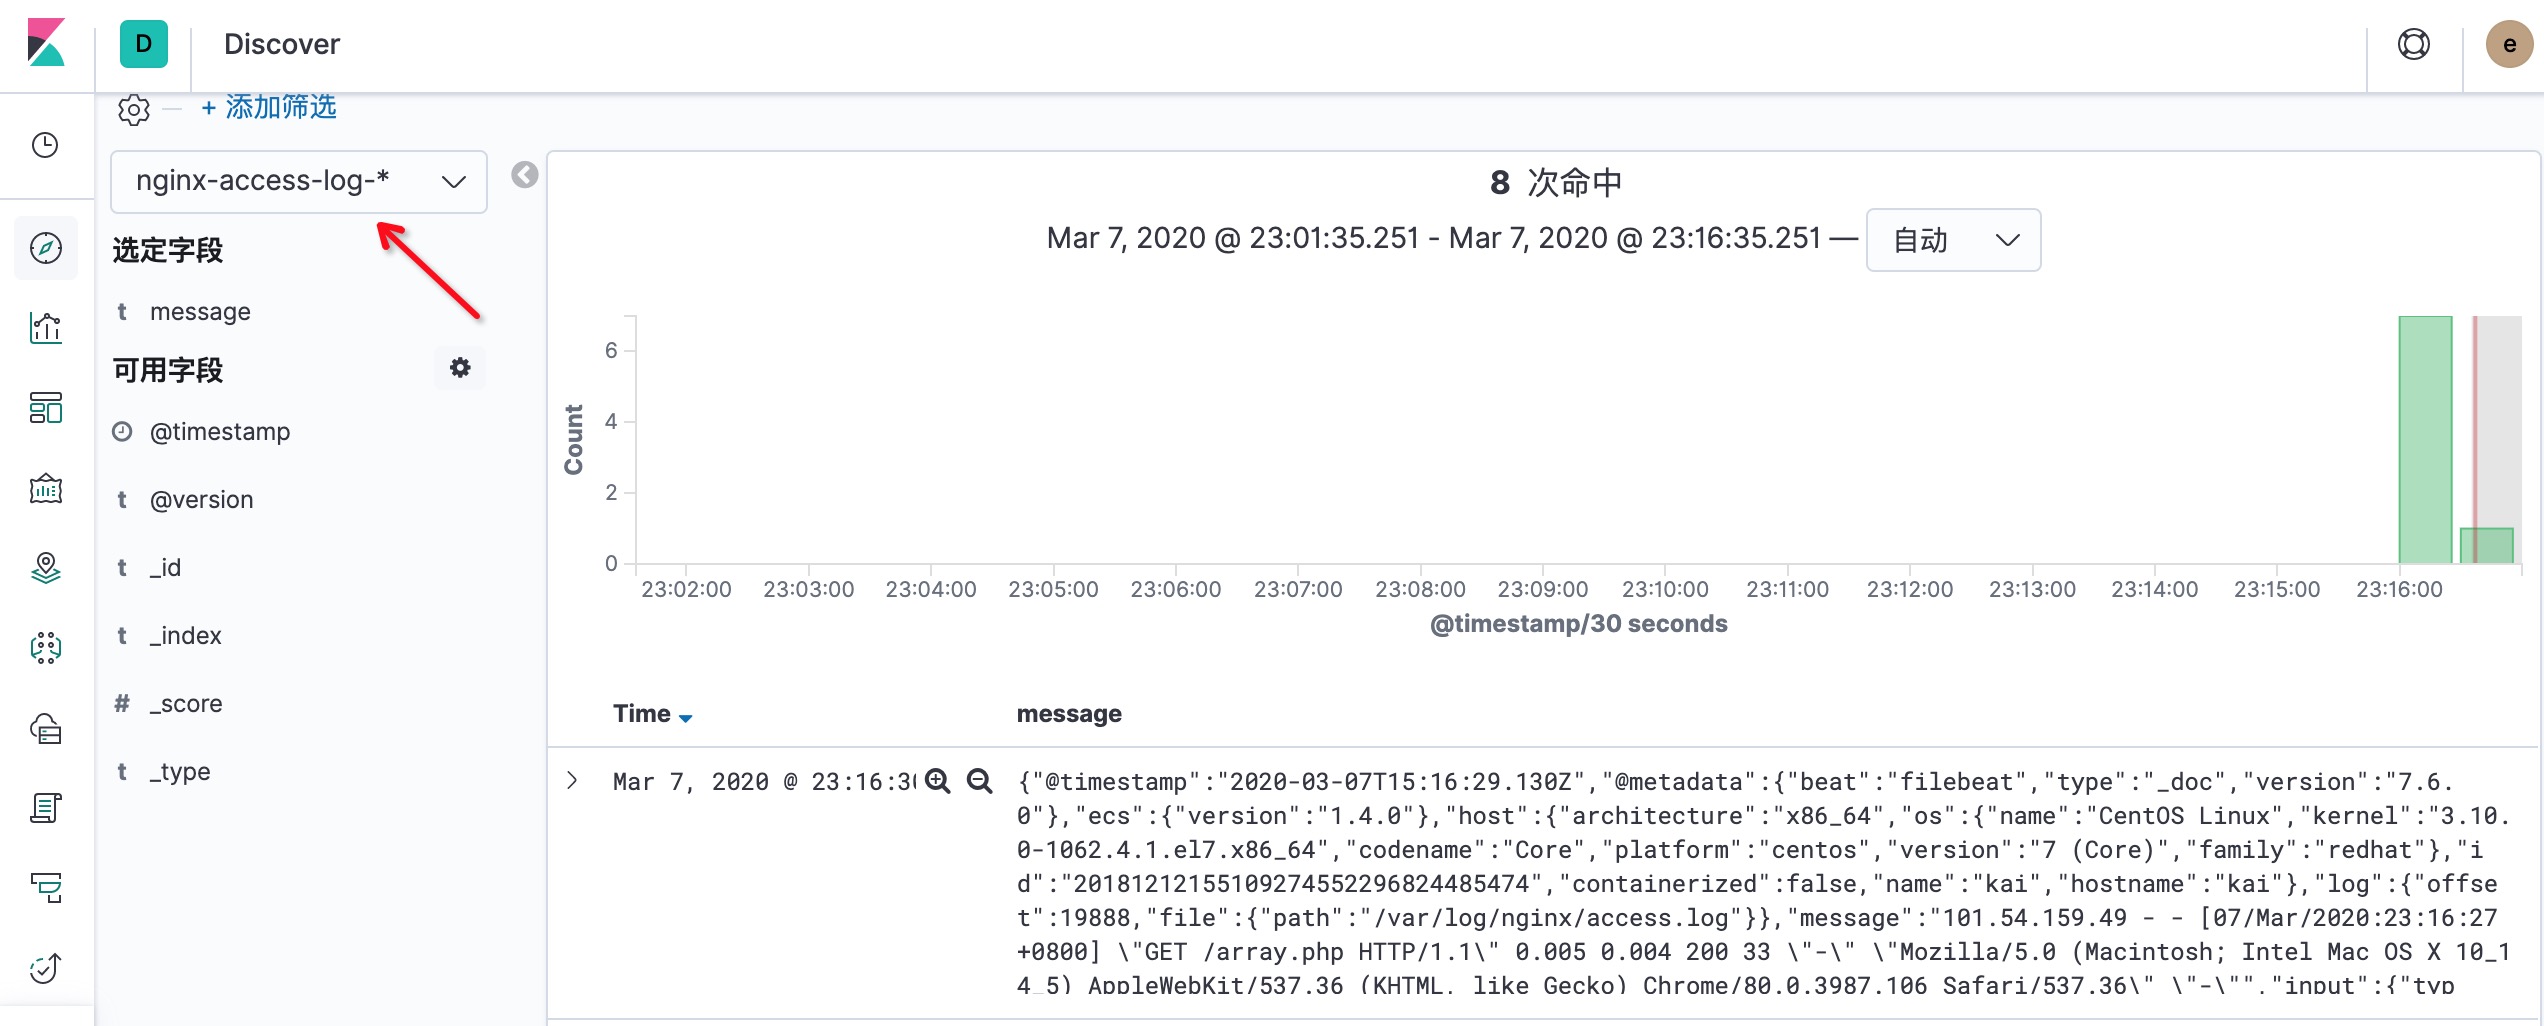This screenshot has height=1026, width=2544.
Task: Open the filter options gear icon
Action: (133, 109)
